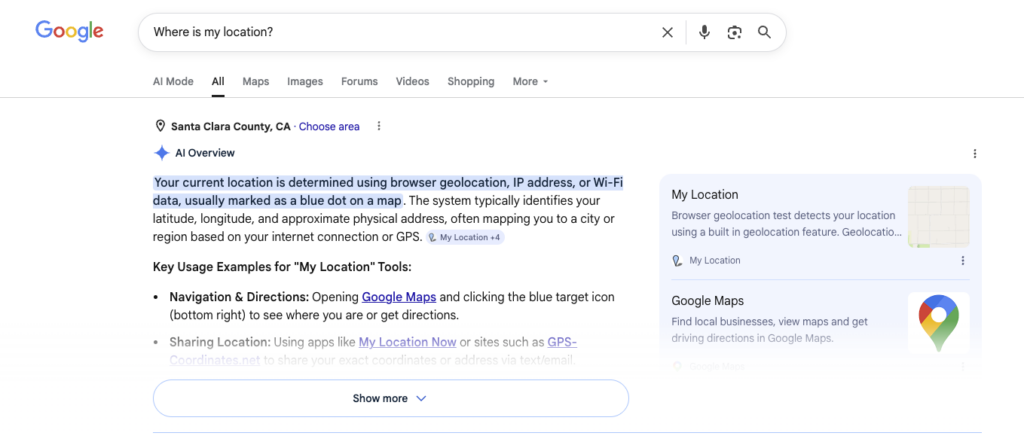Open the three-dot menu next to Choose area
This screenshot has height=445, width=1024.
click(x=379, y=126)
